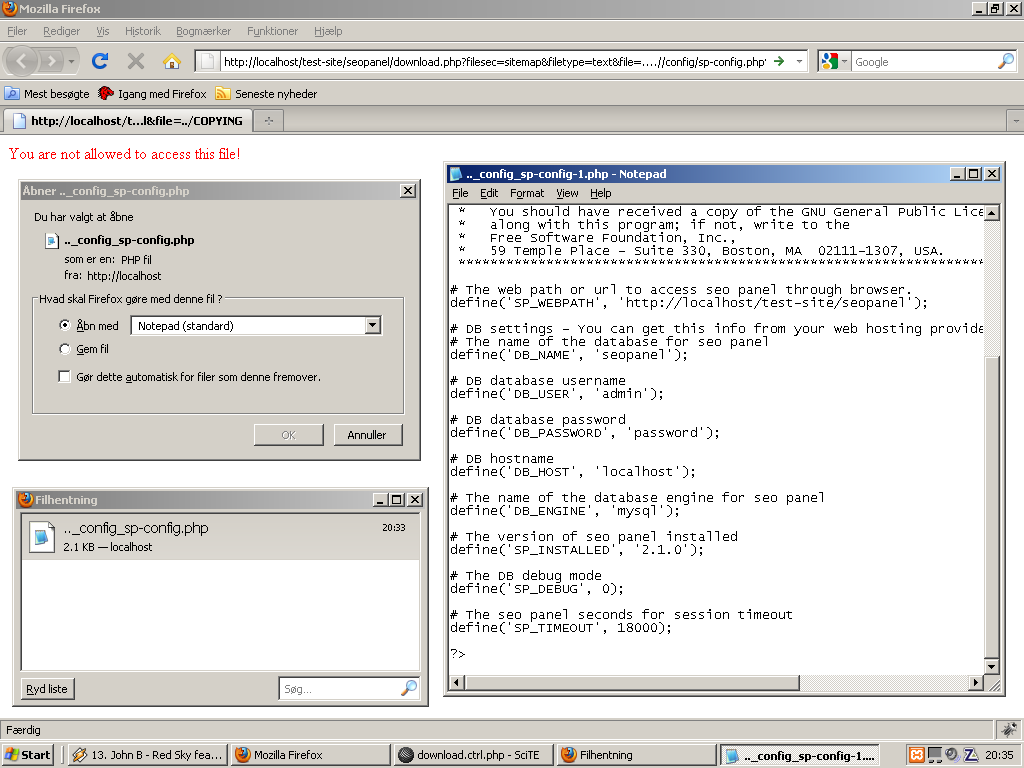
Task: Click Notepad horizontal scrollbar thumb
Action: coord(632,682)
